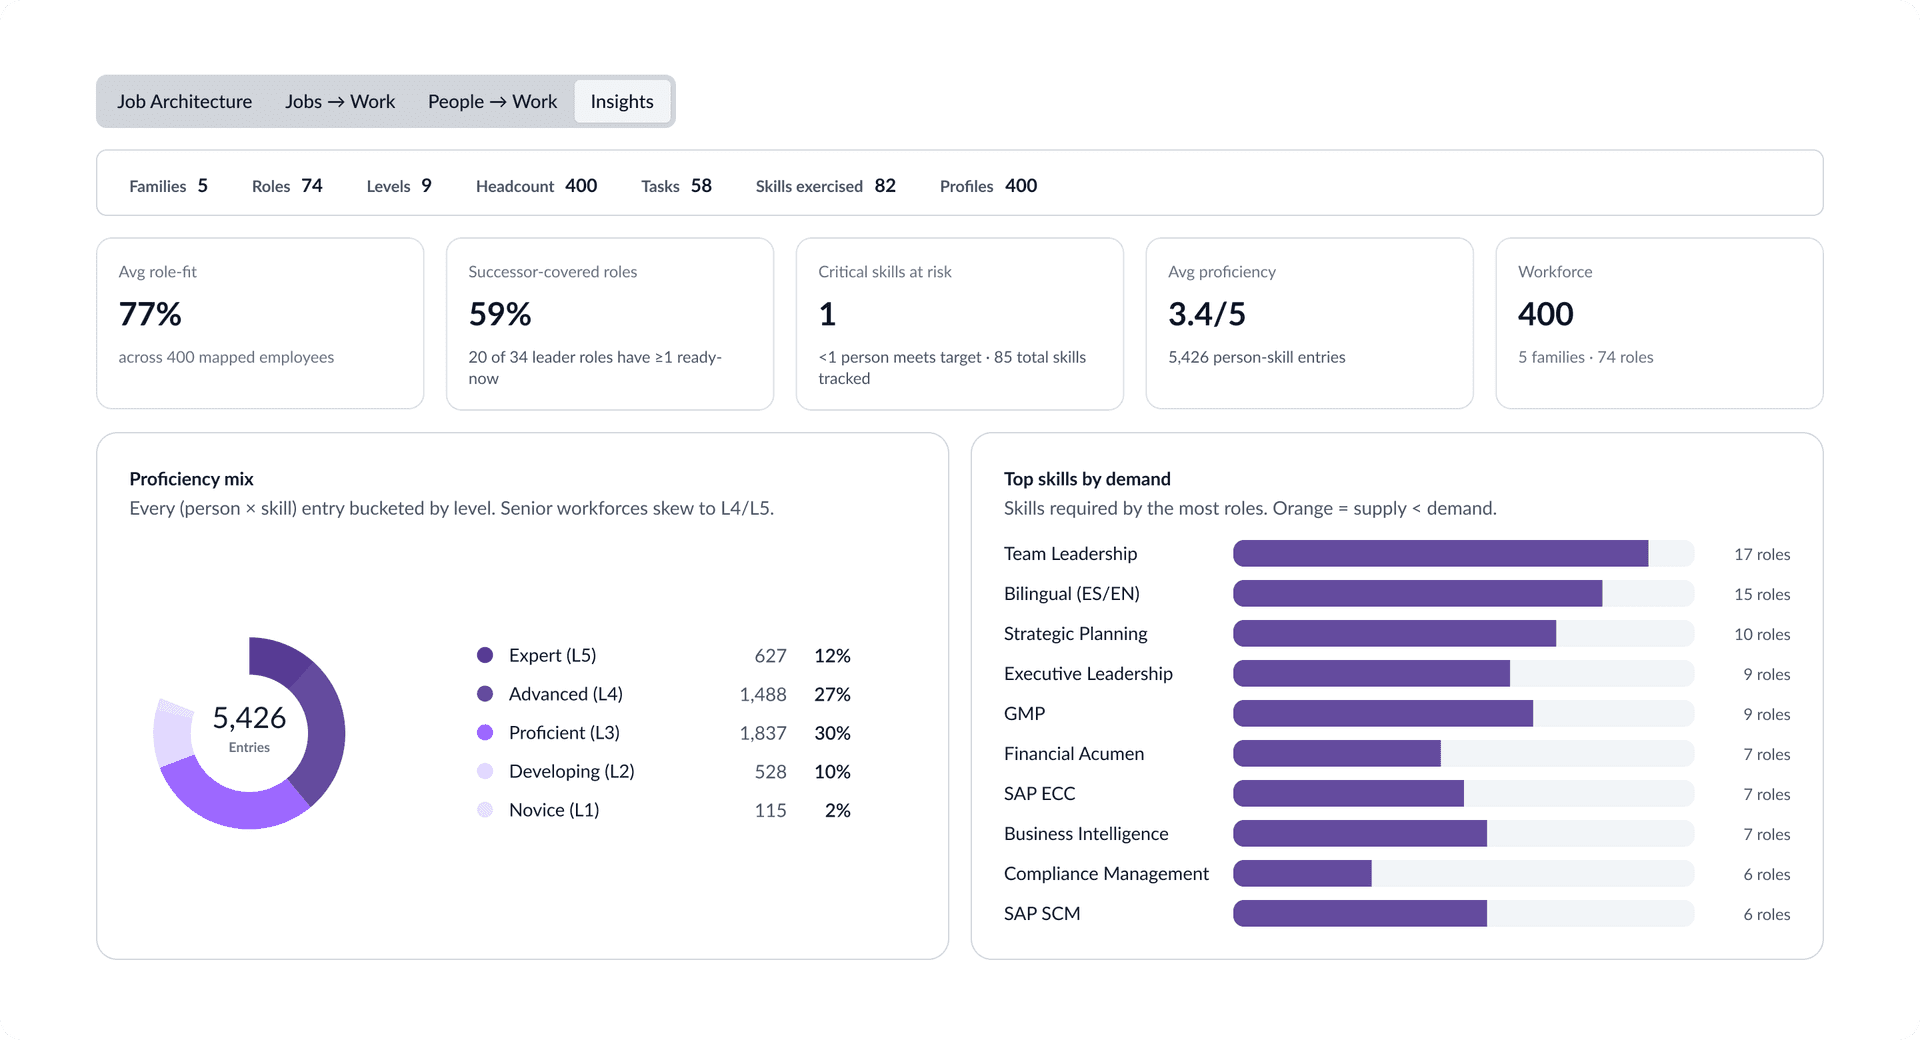Viewport: 1920px width, 1040px height.
Task: Open the Jobs → Work tab
Action: (x=340, y=101)
